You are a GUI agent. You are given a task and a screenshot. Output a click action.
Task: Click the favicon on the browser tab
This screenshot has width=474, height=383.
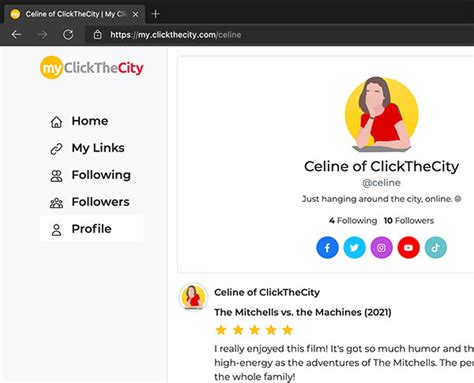coord(15,14)
